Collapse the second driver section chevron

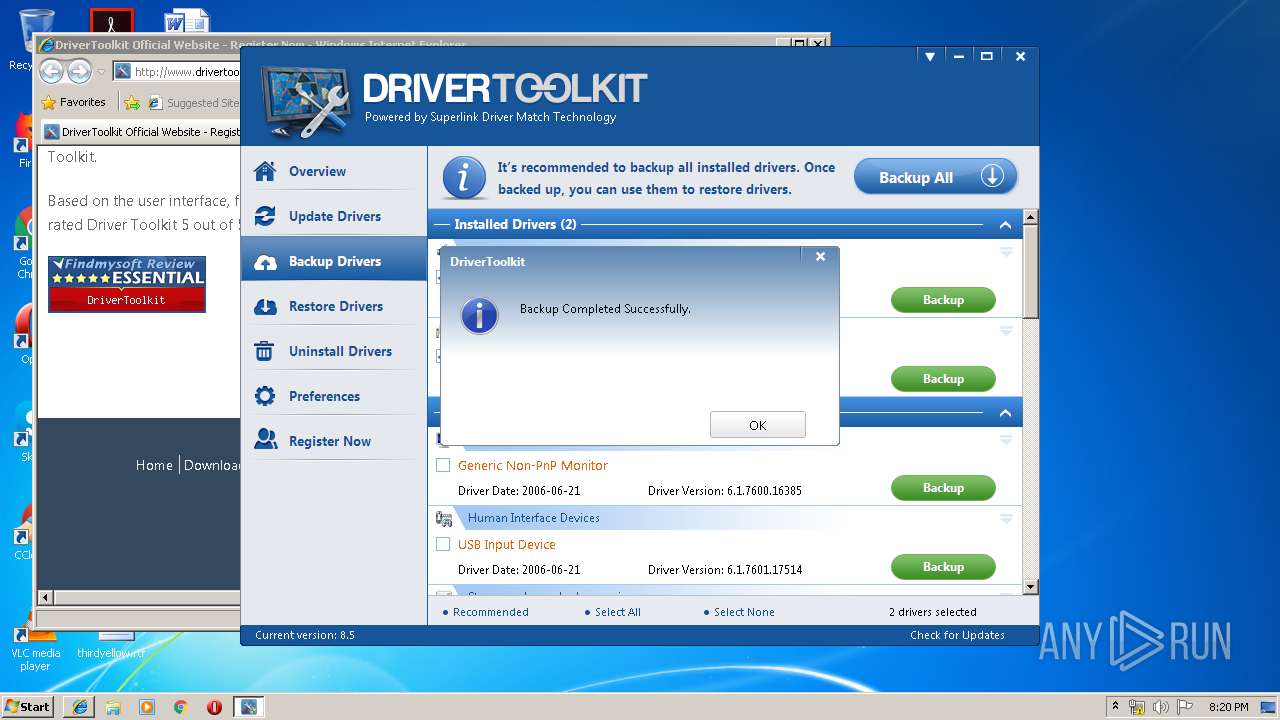[1005, 413]
